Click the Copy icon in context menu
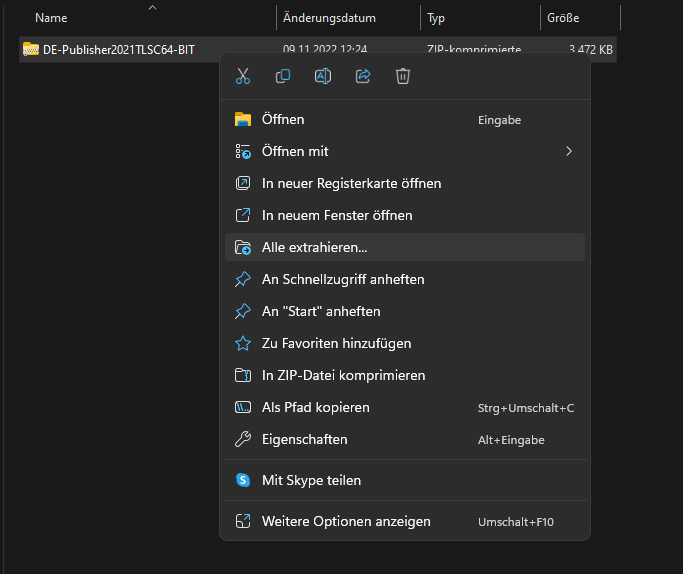The height and width of the screenshot is (574, 683). [283, 76]
